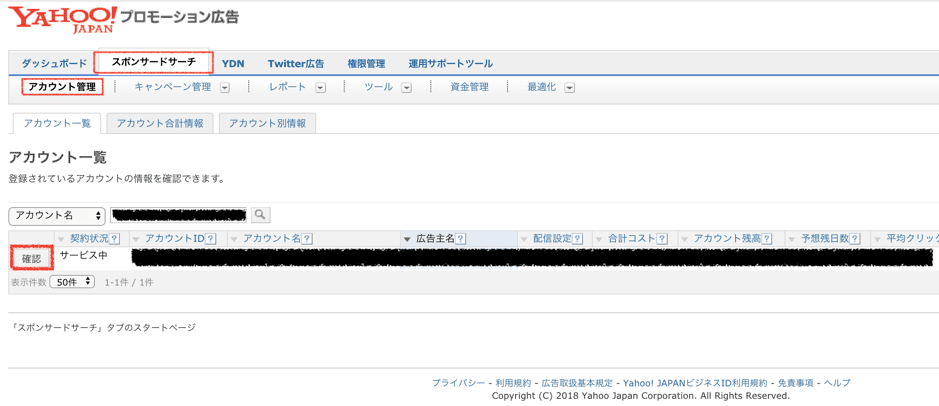Screen dimensions: 939x406
Task: Click help icon beside 配信設定 column
Action: point(577,239)
